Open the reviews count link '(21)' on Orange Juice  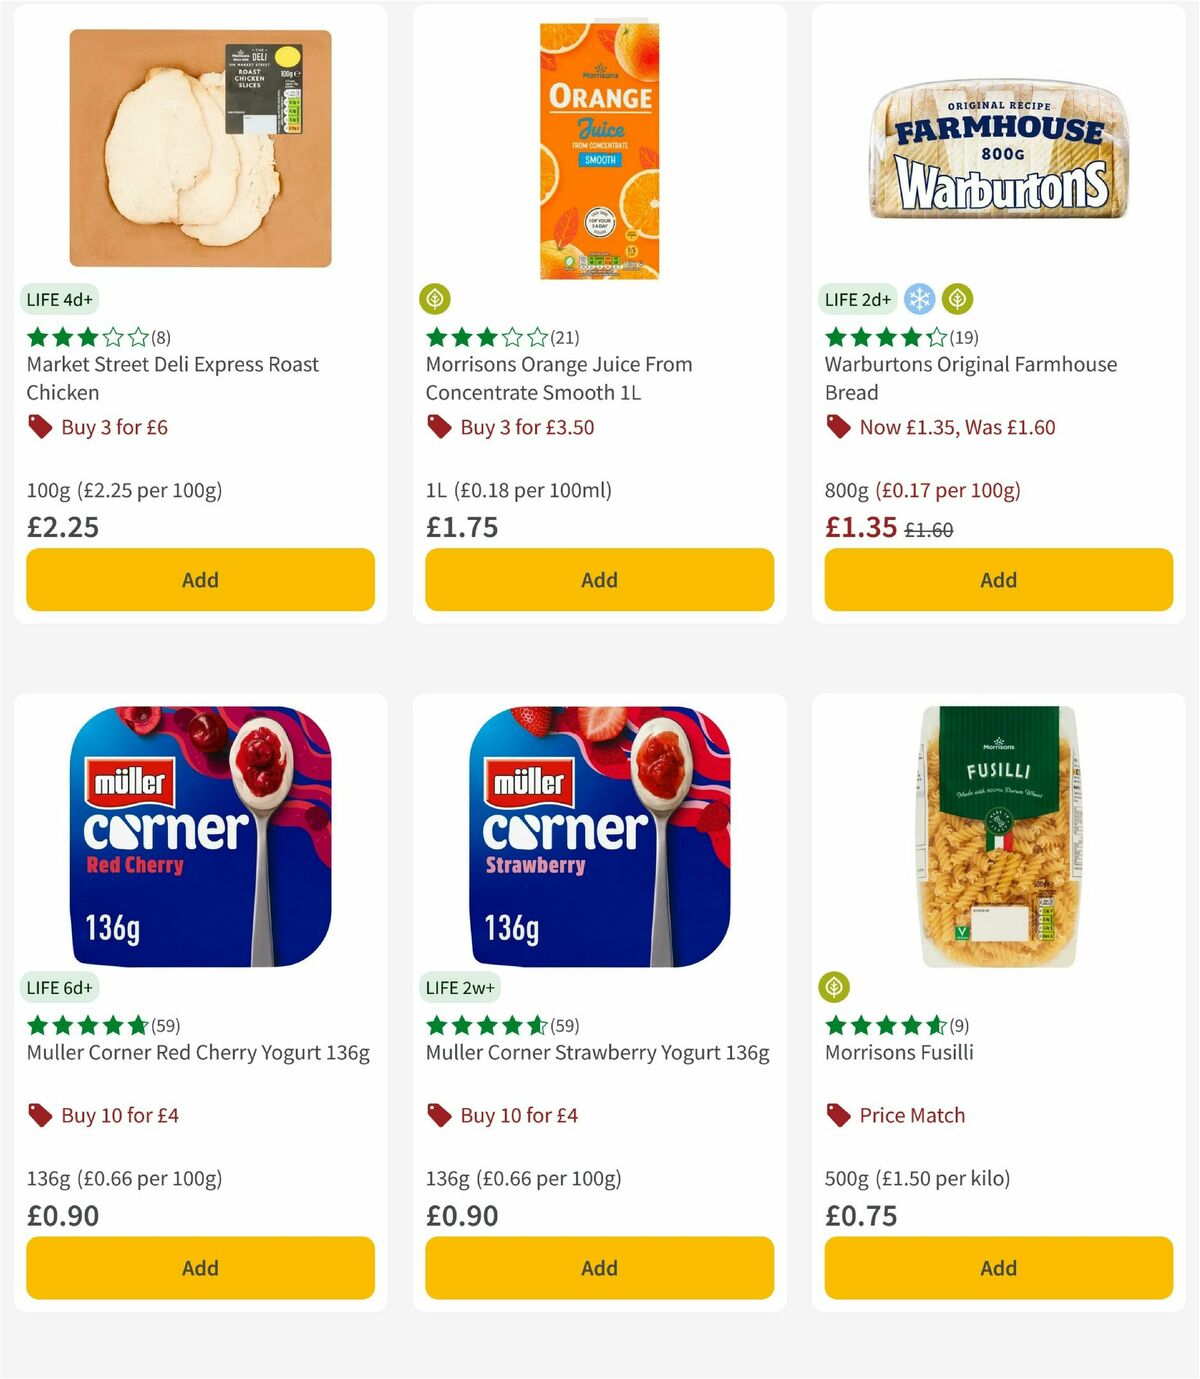(562, 338)
